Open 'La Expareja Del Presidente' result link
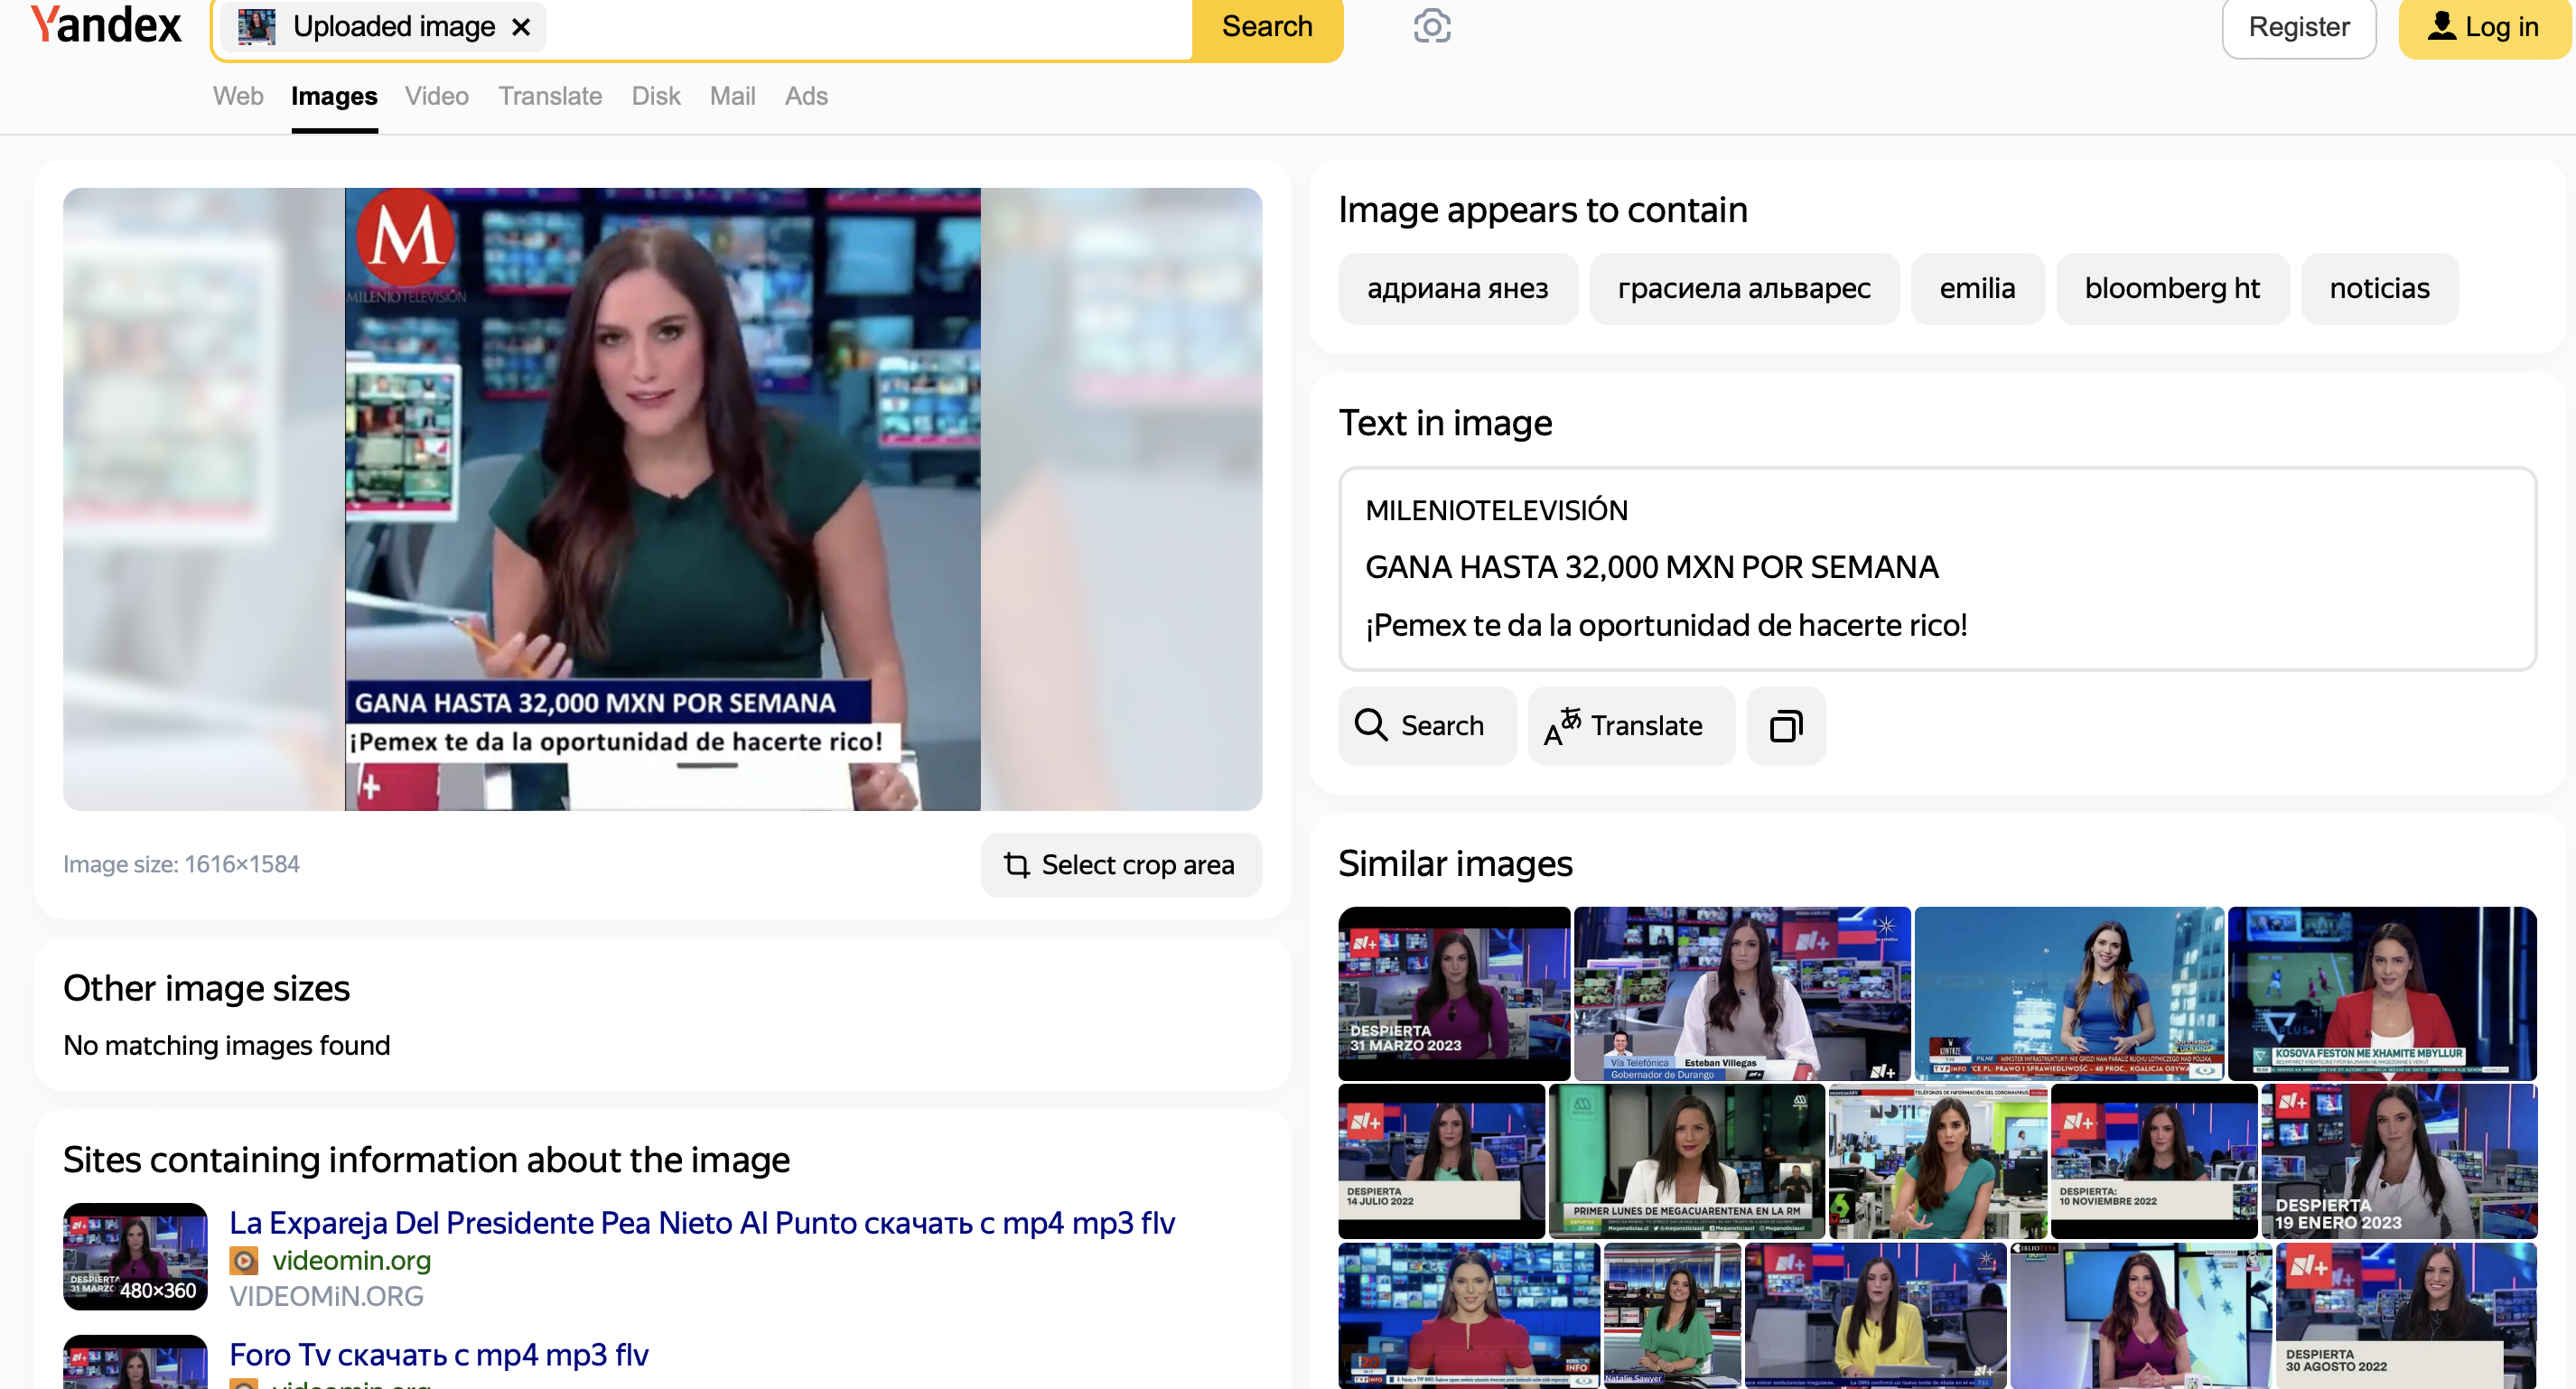2576x1389 pixels. click(x=701, y=1223)
